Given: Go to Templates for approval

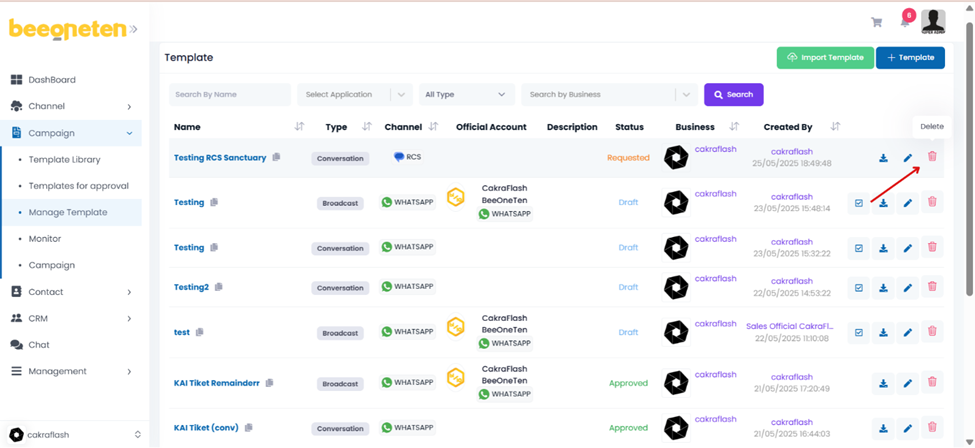Looking at the screenshot, I should click(x=78, y=186).
